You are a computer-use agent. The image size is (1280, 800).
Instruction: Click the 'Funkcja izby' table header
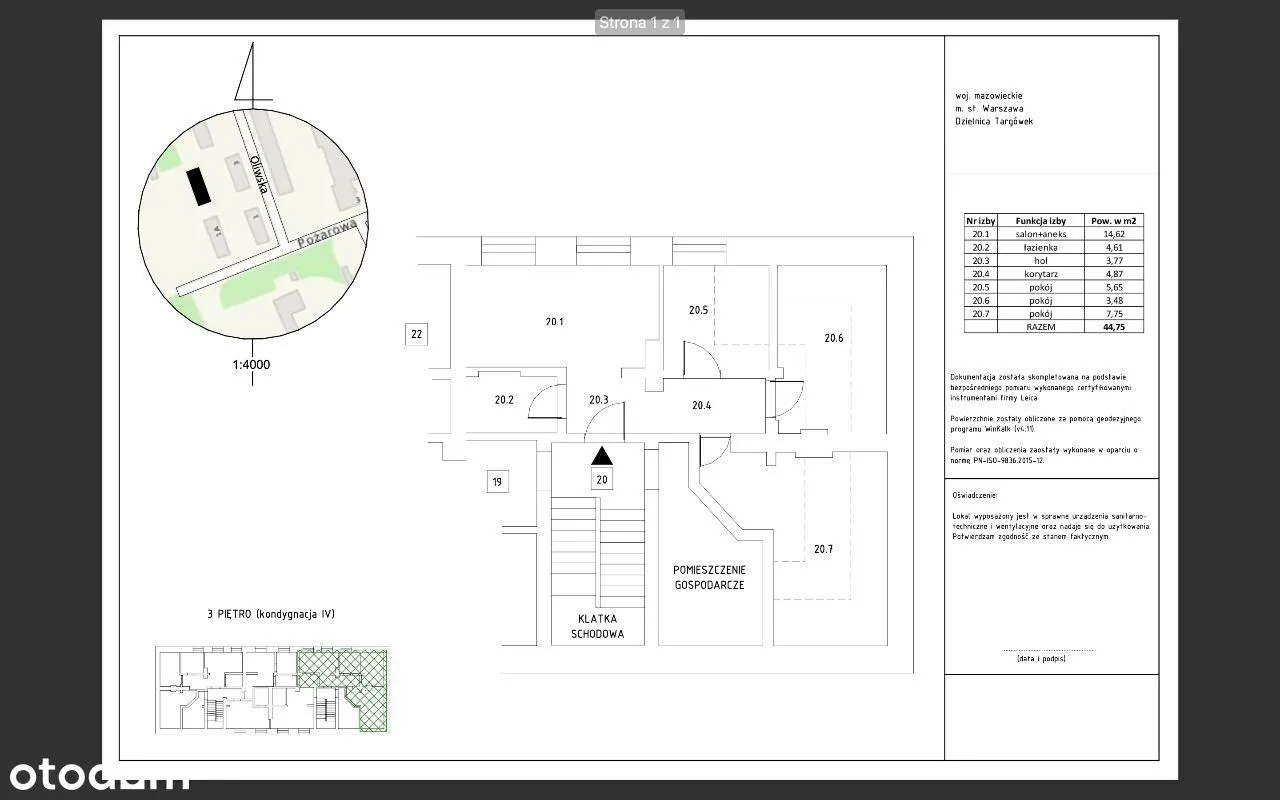[x=1041, y=221]
